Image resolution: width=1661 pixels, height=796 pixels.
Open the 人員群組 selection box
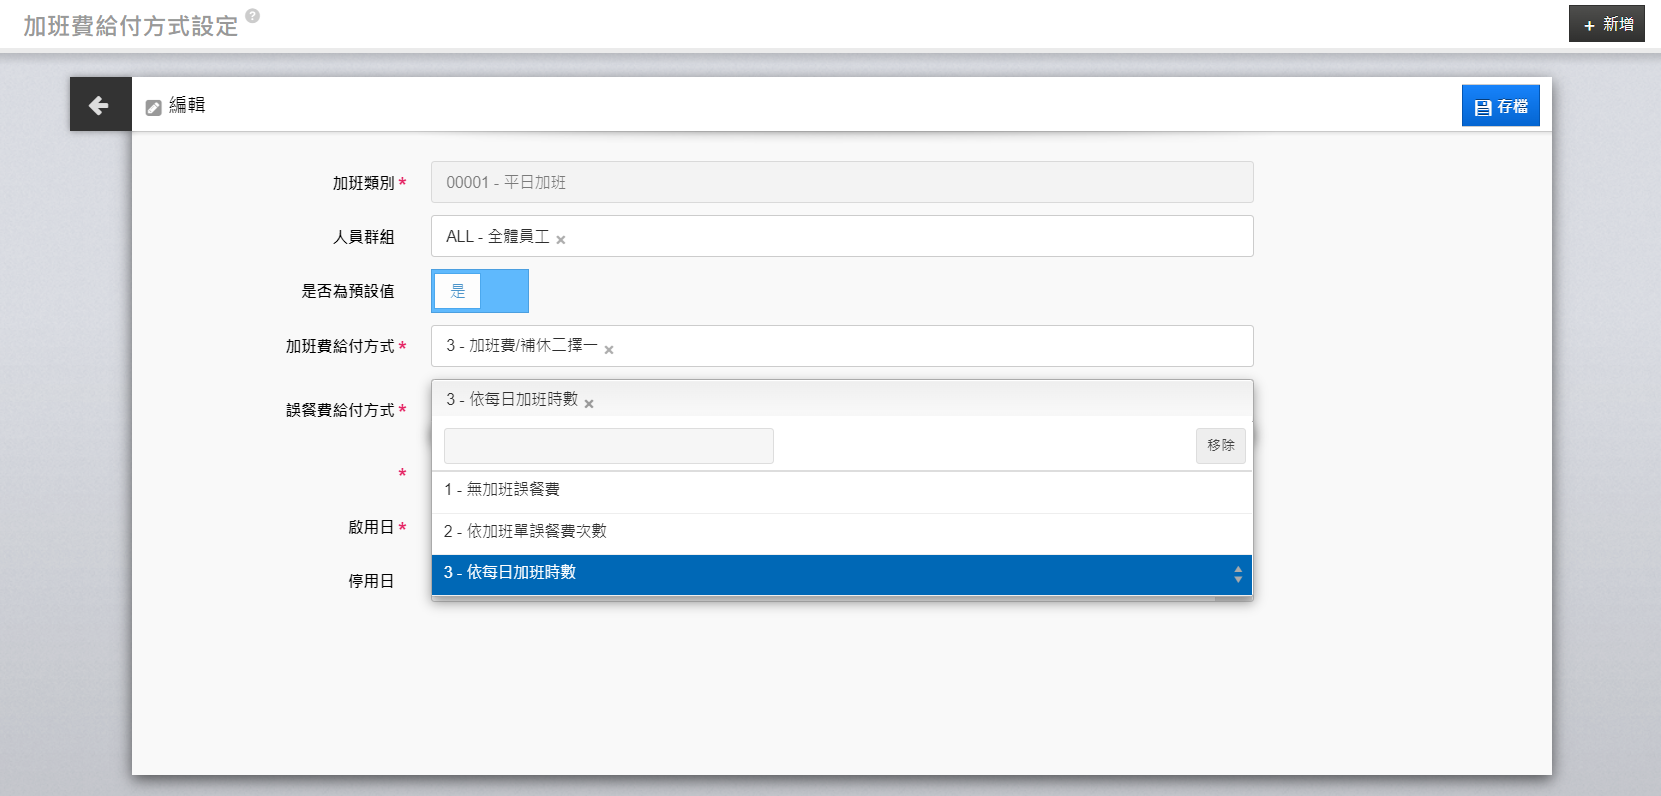900,237
